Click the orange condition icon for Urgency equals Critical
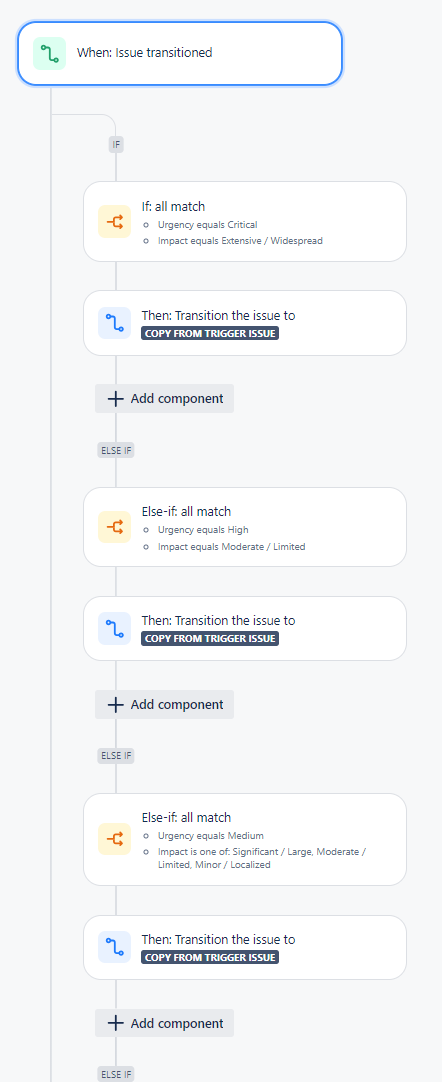The image size is (442, 1082). coord(114,222)
